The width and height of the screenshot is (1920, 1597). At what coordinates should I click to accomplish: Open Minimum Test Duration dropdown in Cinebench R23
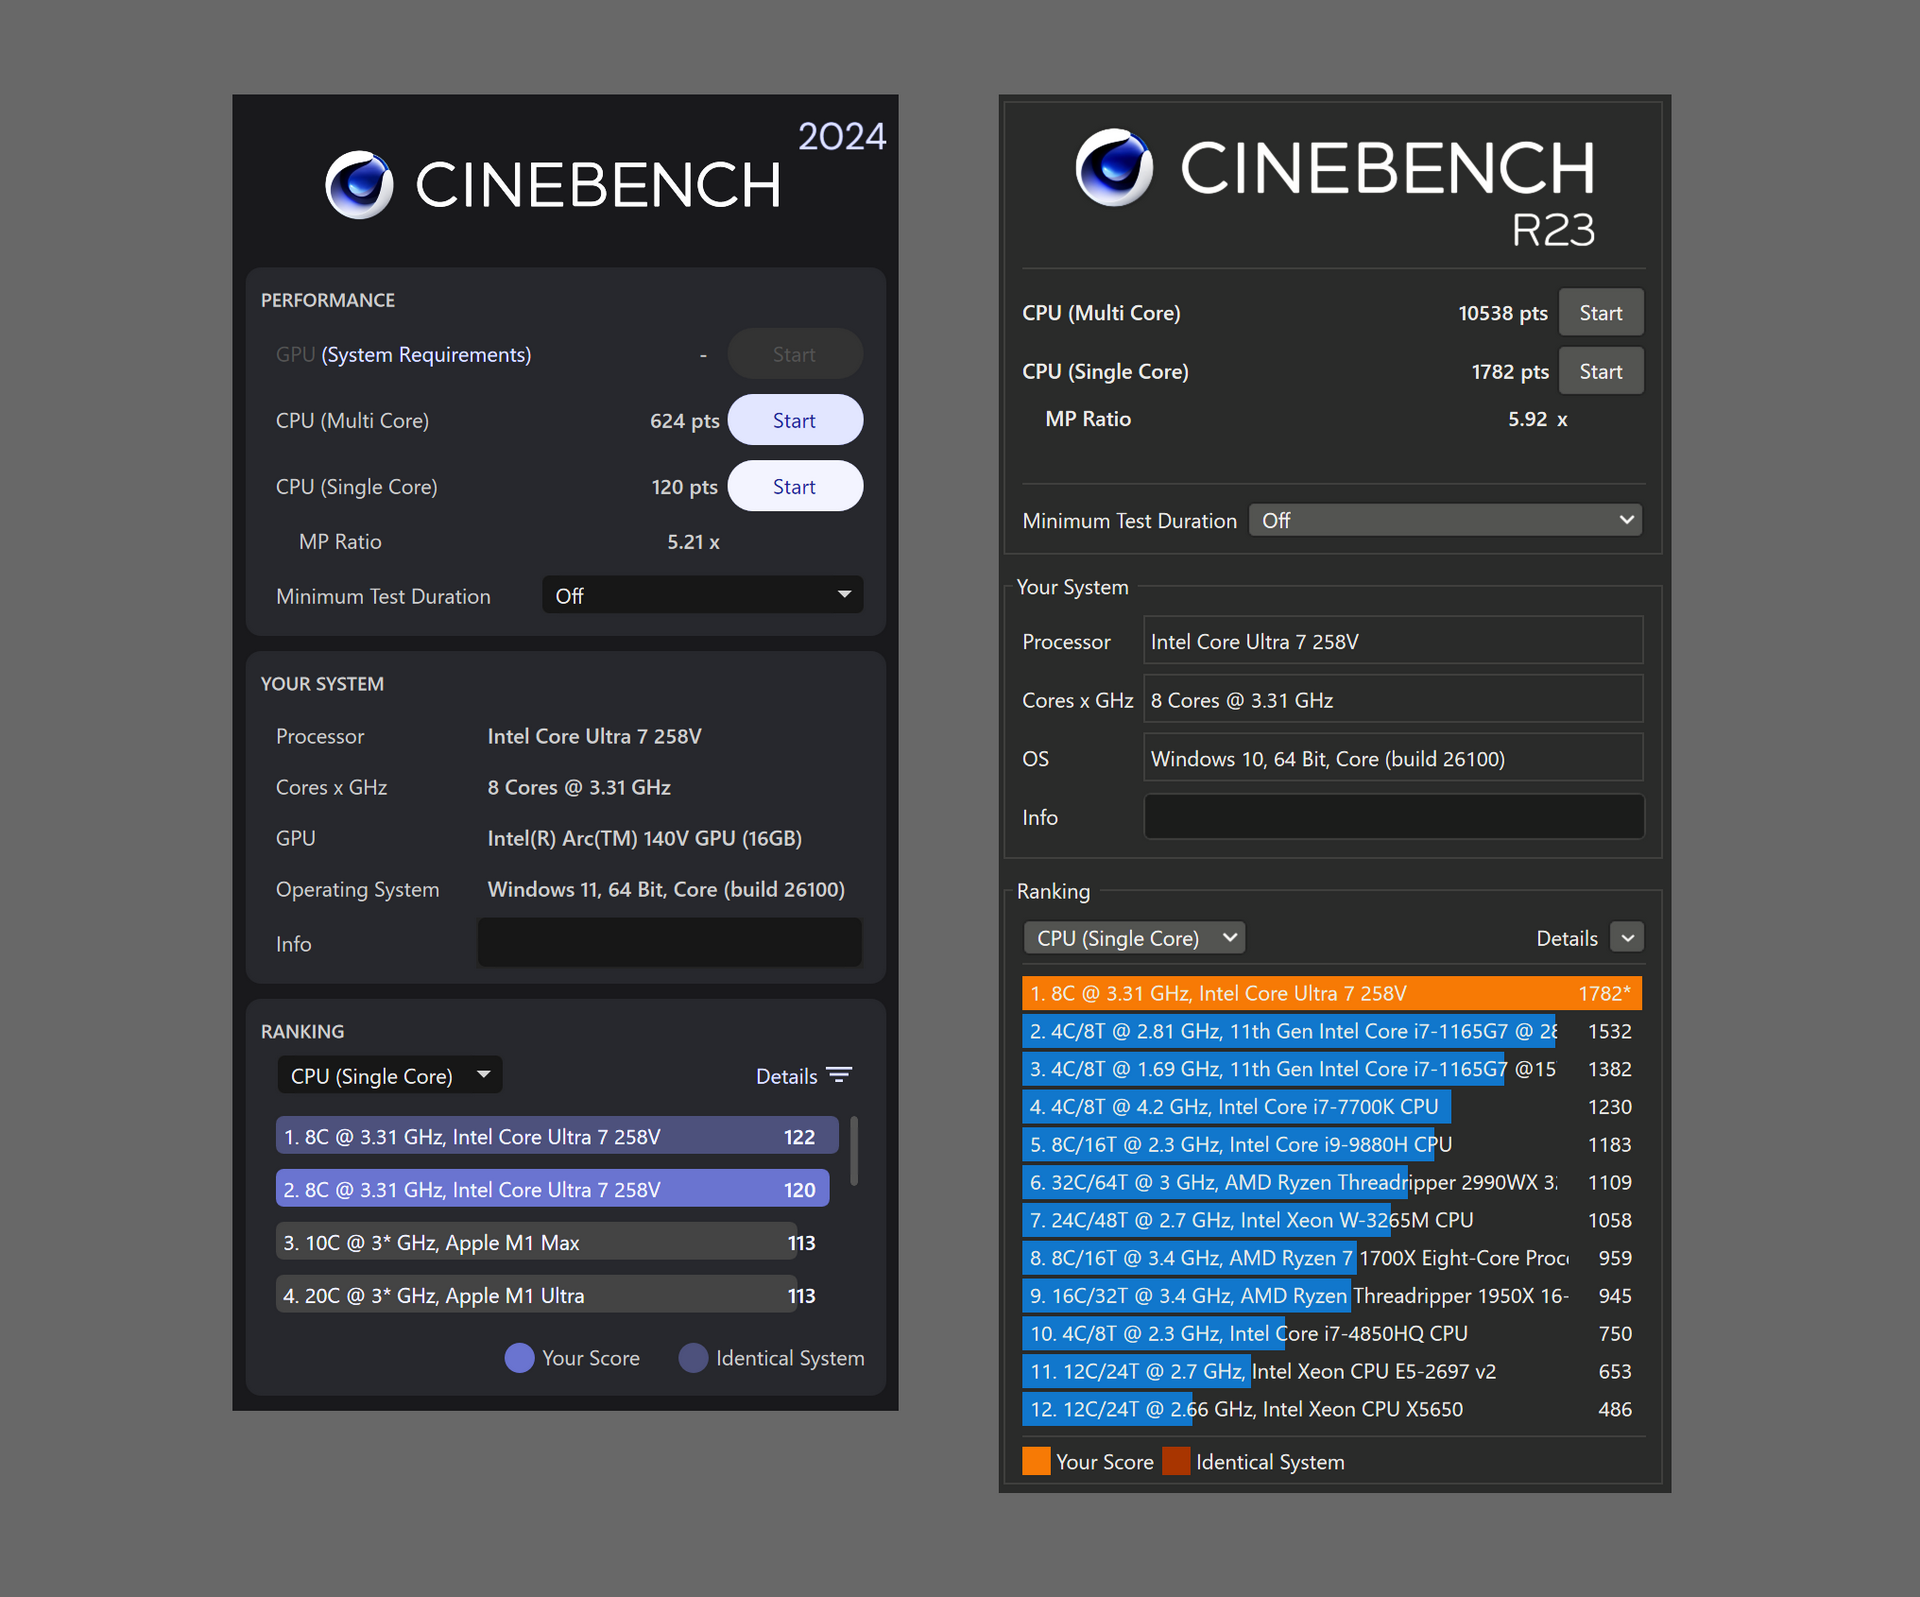click(1445, 520)
